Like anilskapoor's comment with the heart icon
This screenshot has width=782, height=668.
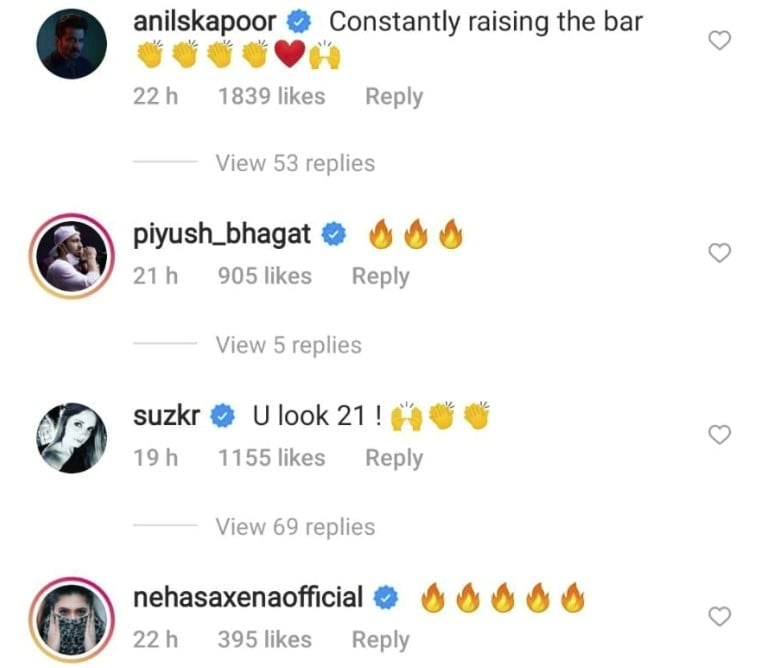pyautogui.click(x=719, y=40)
